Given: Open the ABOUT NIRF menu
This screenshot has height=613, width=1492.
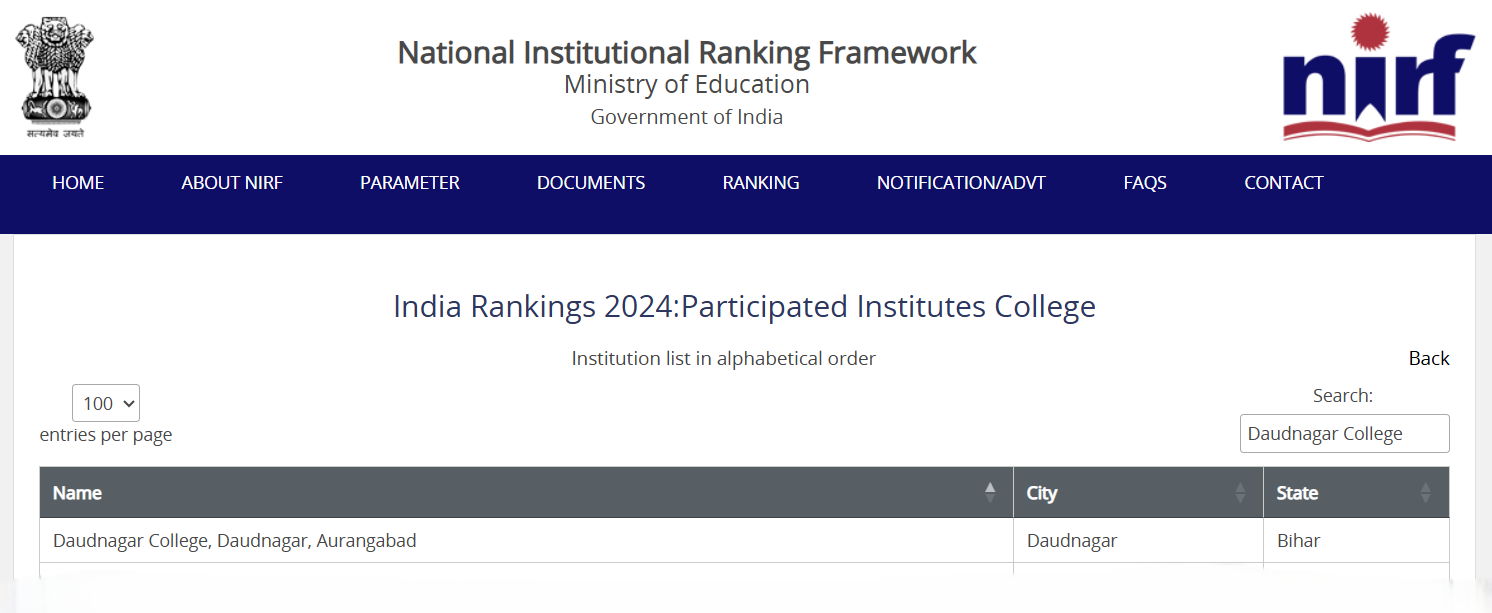Looking at the screenshot, I should click(232, 183).
